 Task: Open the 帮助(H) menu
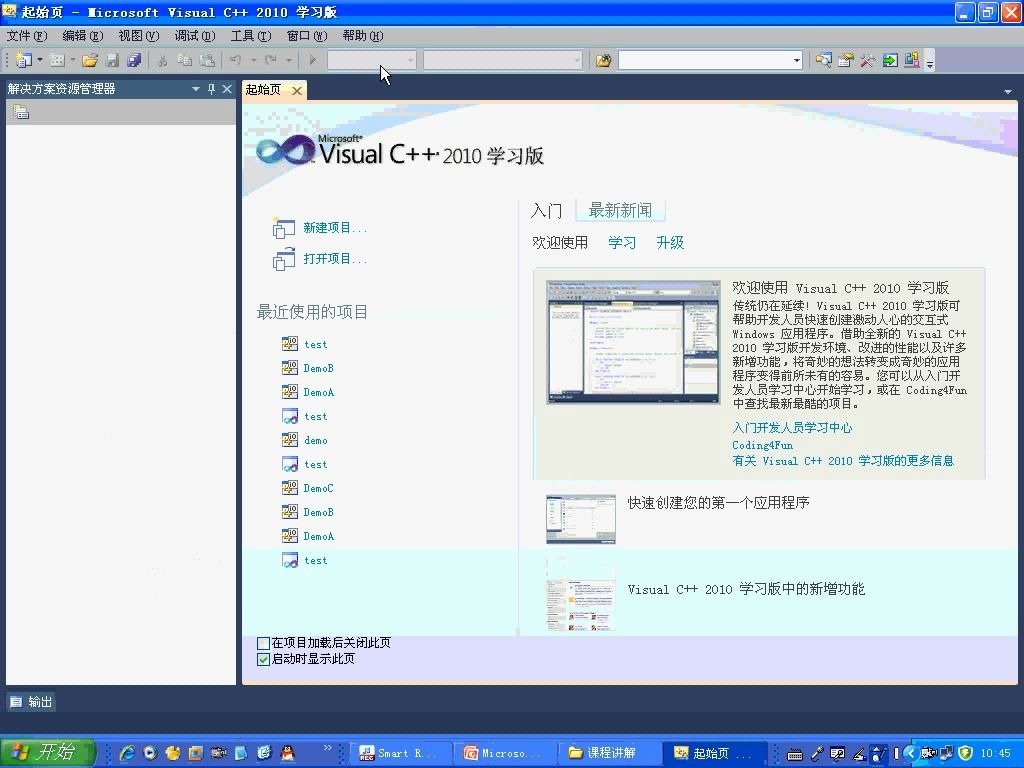(x=363, y=36)
